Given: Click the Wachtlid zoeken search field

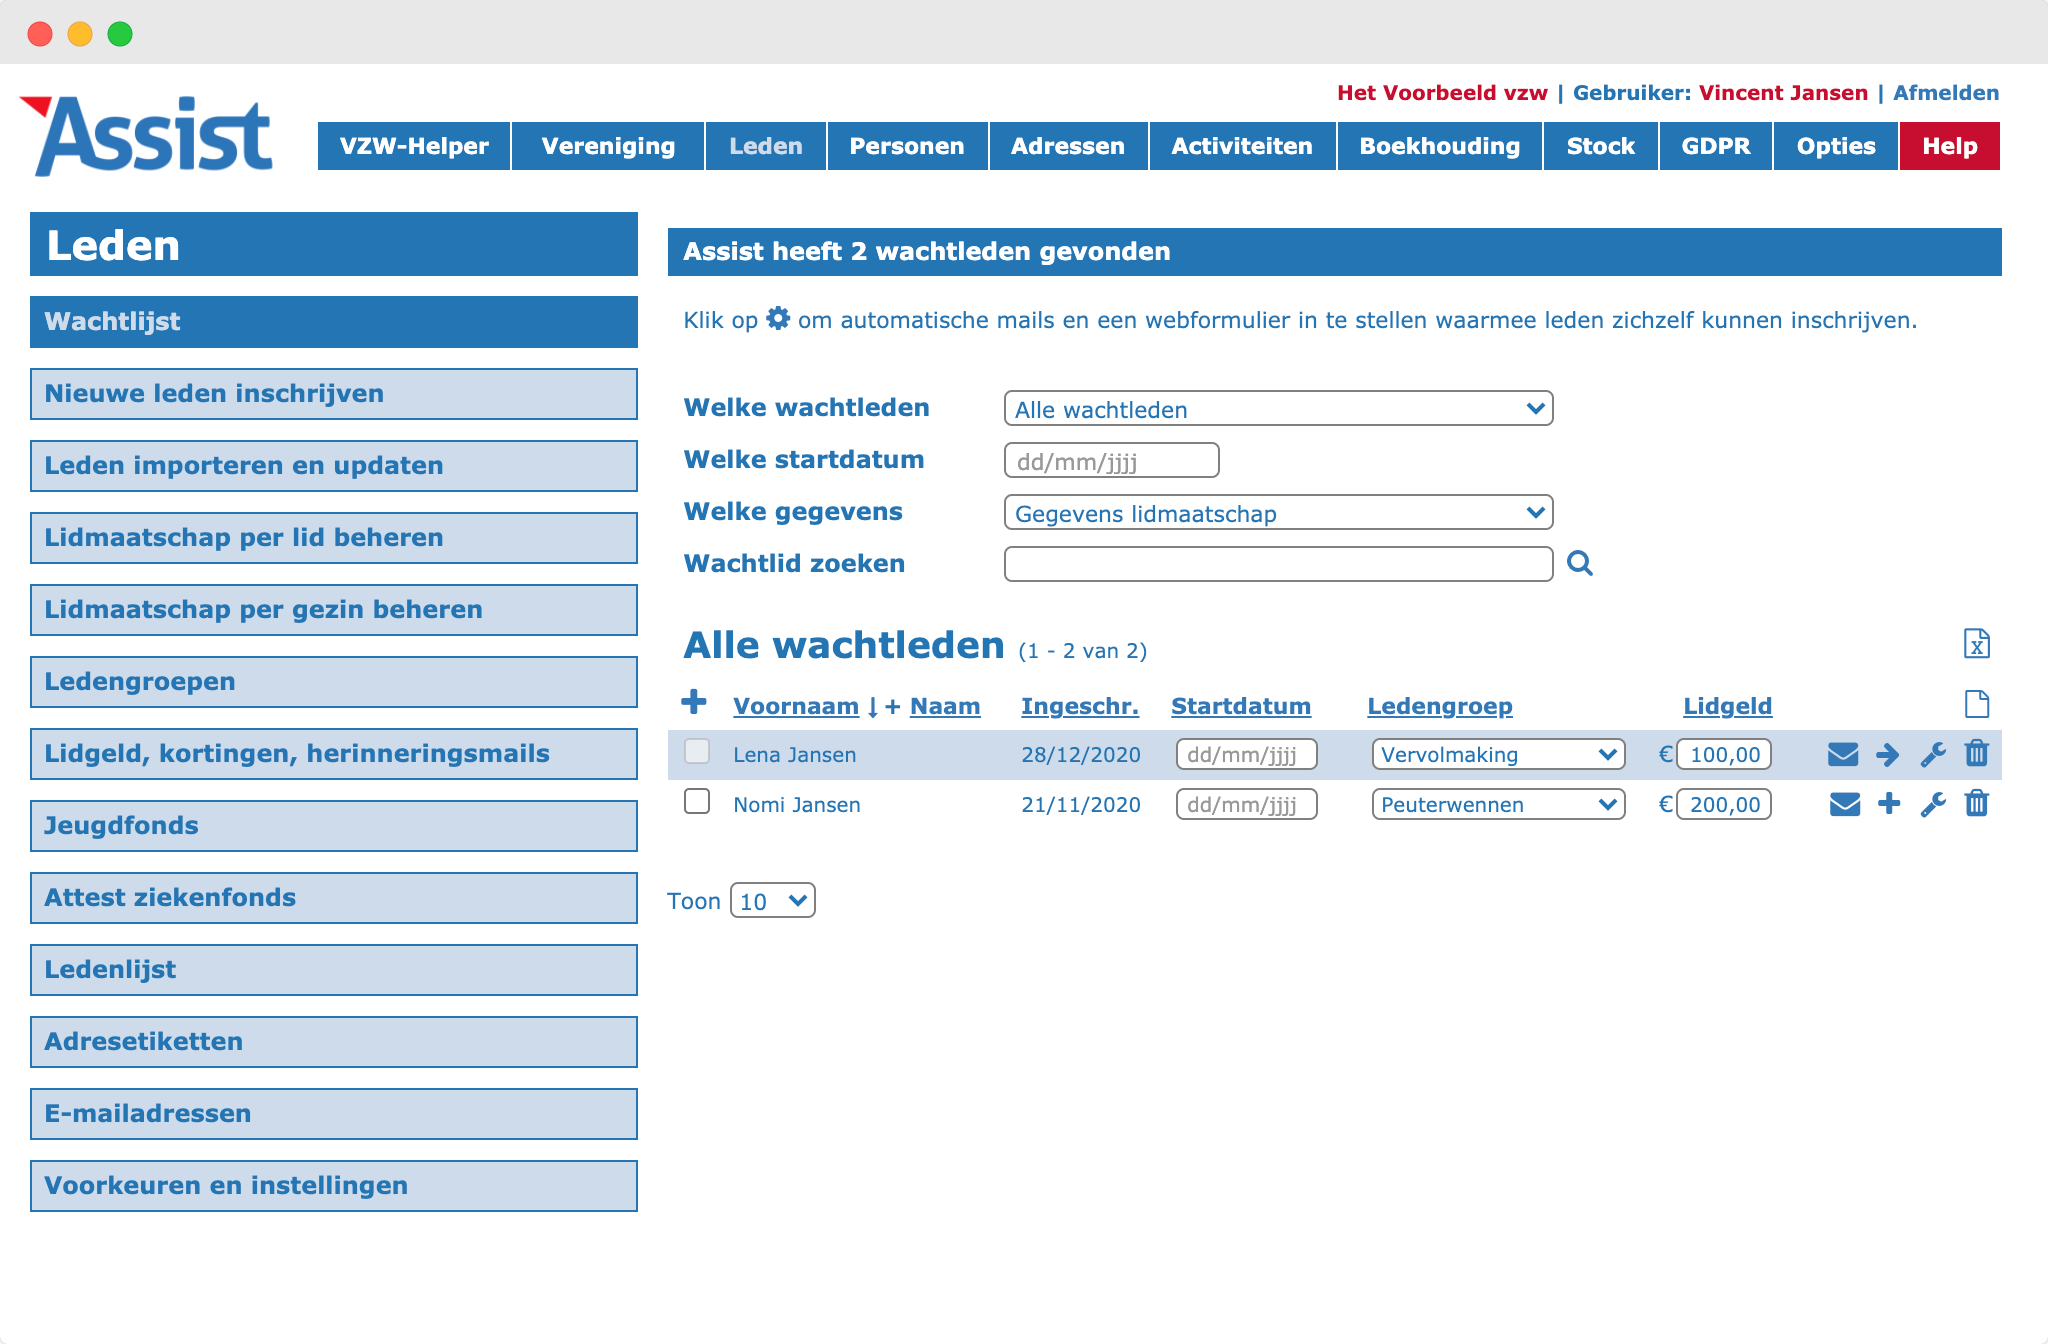Looking at the screenshot, I should coord(1278,564).
